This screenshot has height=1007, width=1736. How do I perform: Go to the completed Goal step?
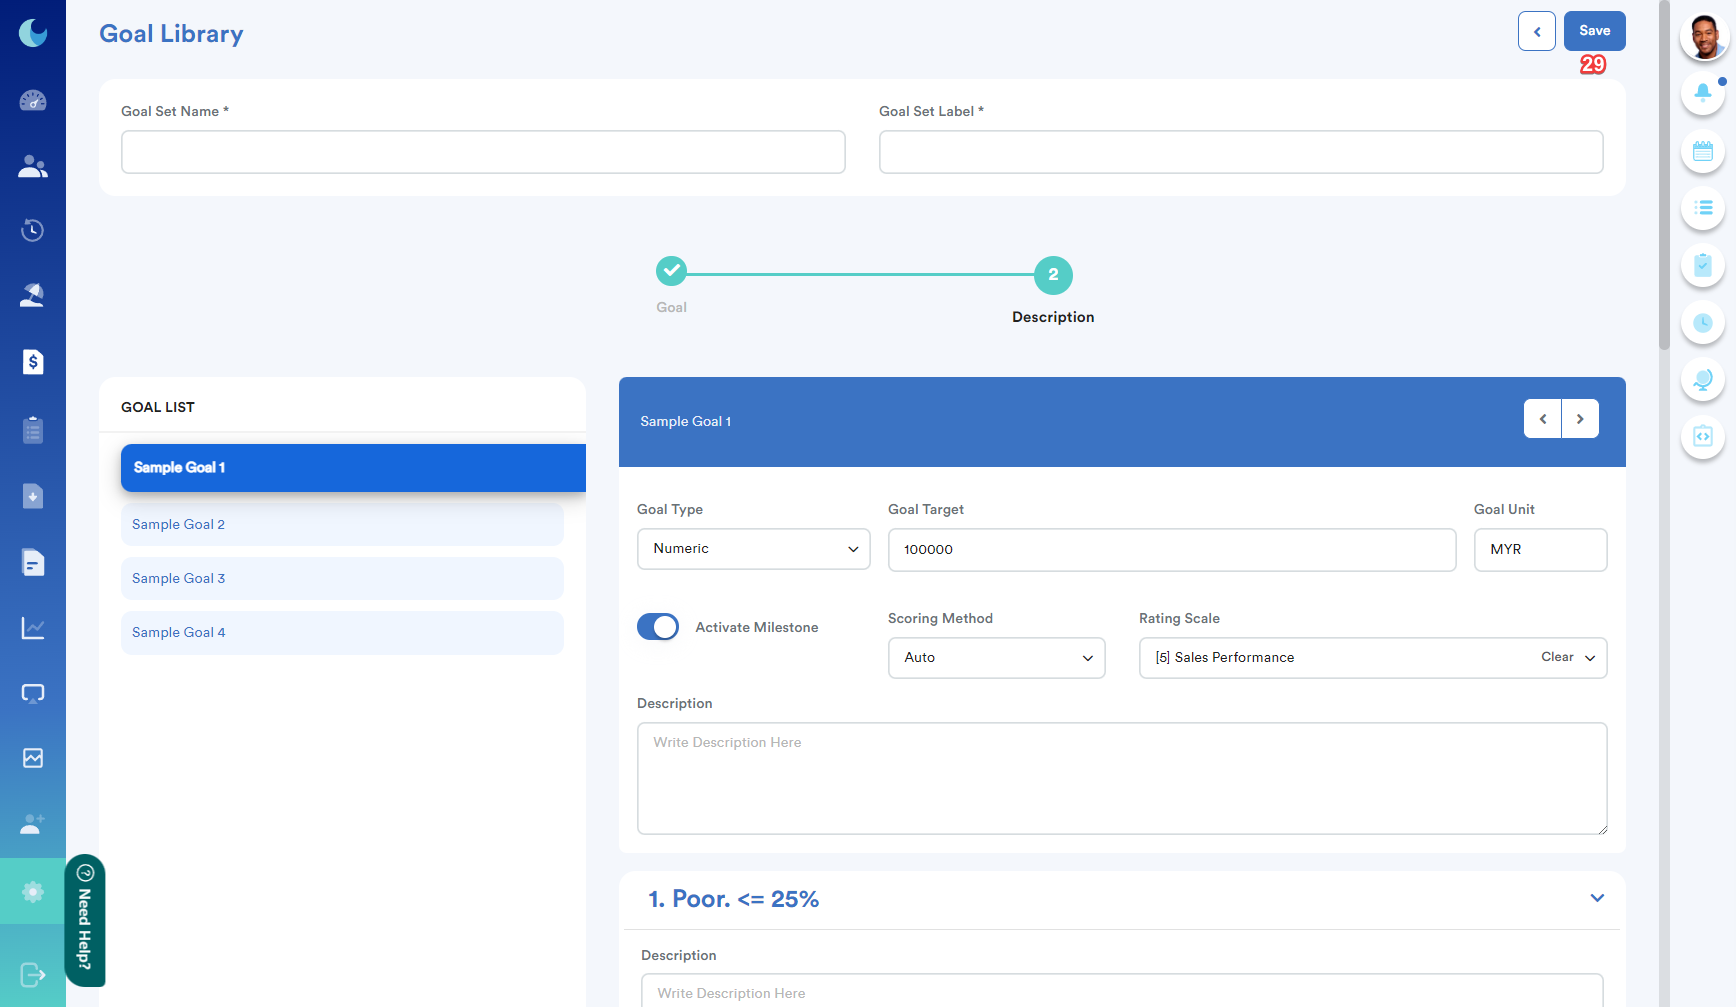pyautogui.click(x=671, y=271)
